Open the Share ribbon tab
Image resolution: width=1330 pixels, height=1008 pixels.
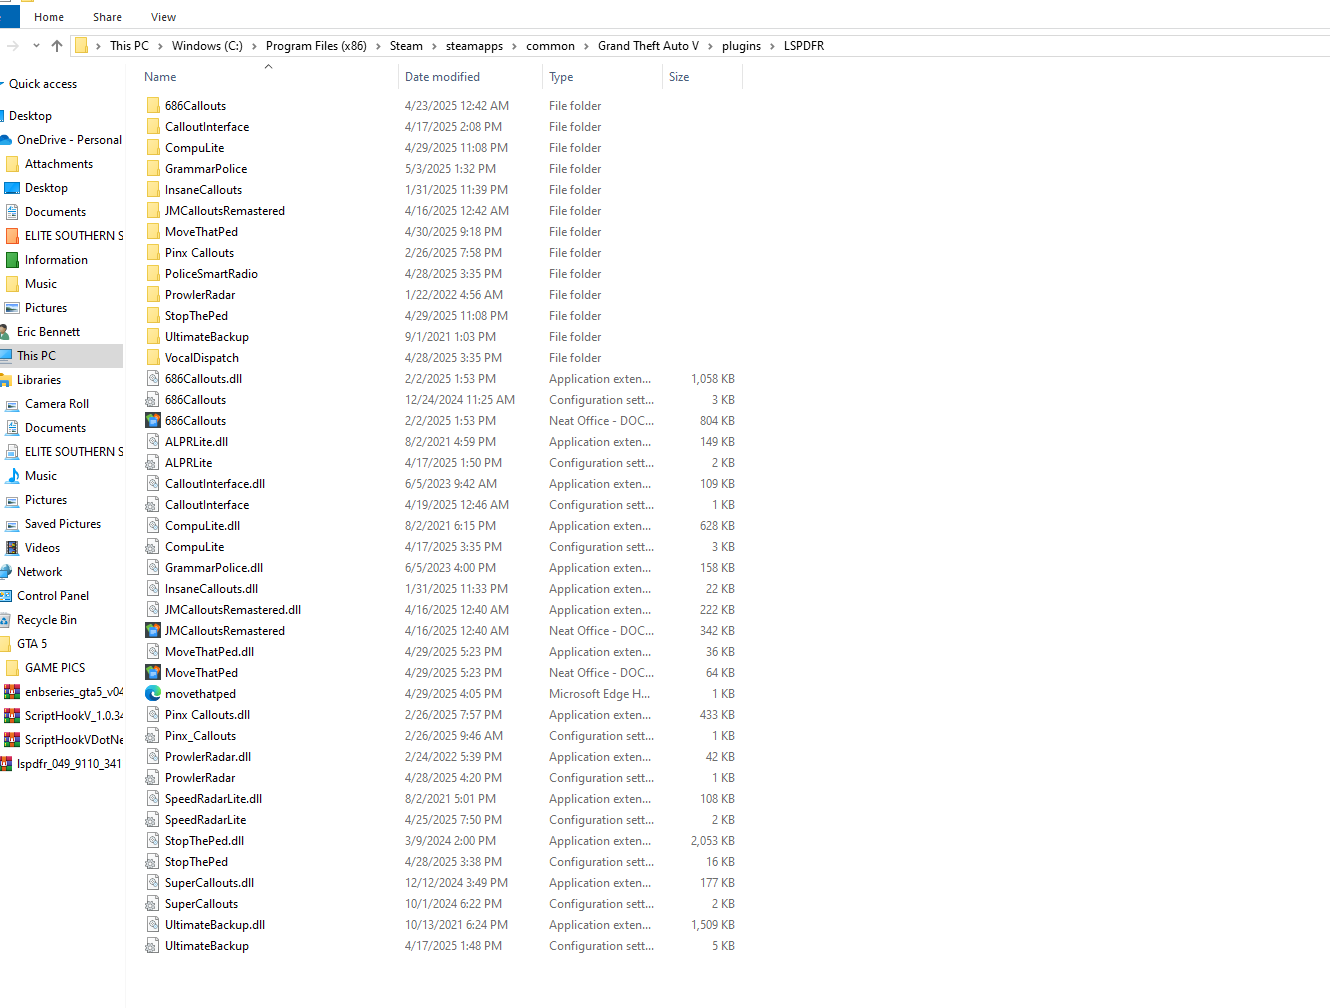click(x=107, y=17)
